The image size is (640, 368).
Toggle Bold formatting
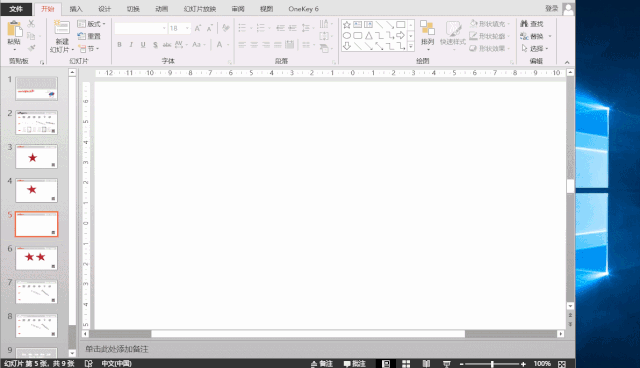coord(119,44)
